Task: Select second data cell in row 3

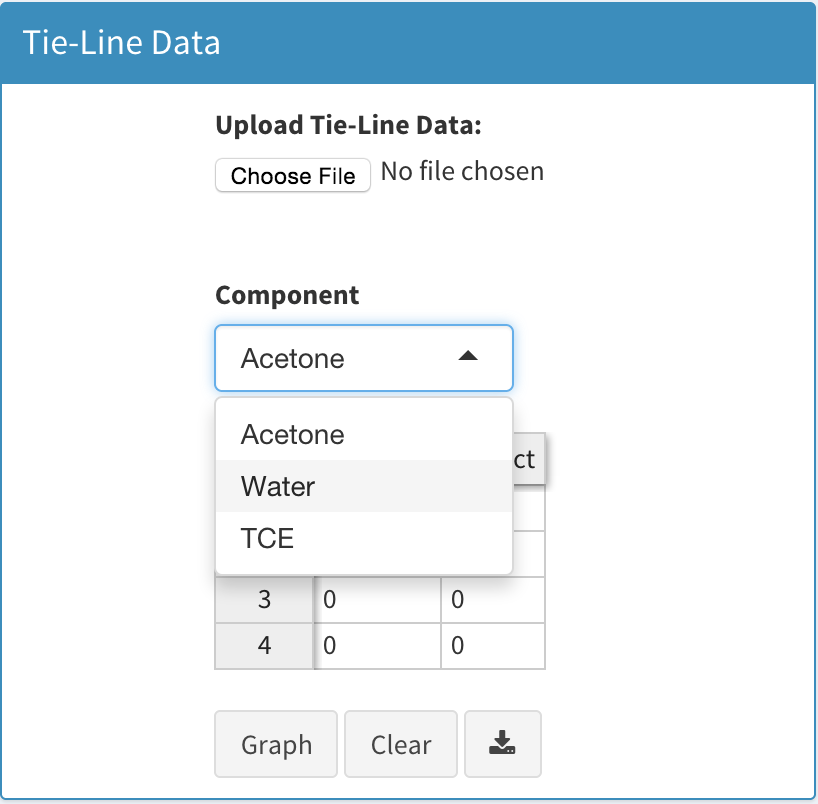Action: coord(493,600)
